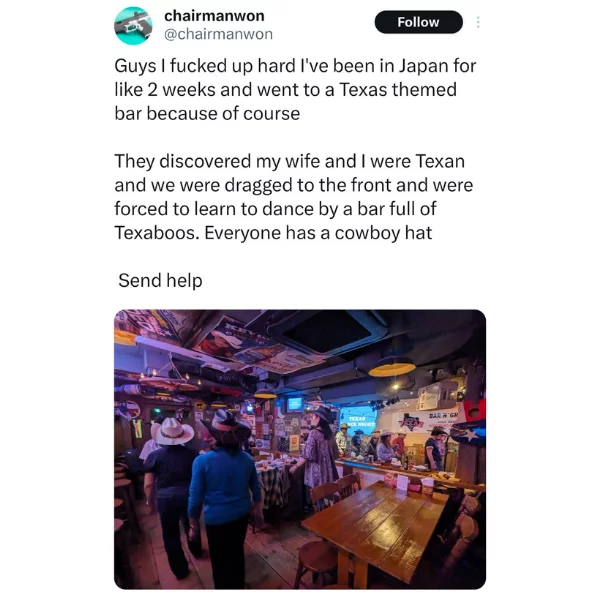
Task: Open chairmanwon's profile avatar
Action: coord(133,26)
